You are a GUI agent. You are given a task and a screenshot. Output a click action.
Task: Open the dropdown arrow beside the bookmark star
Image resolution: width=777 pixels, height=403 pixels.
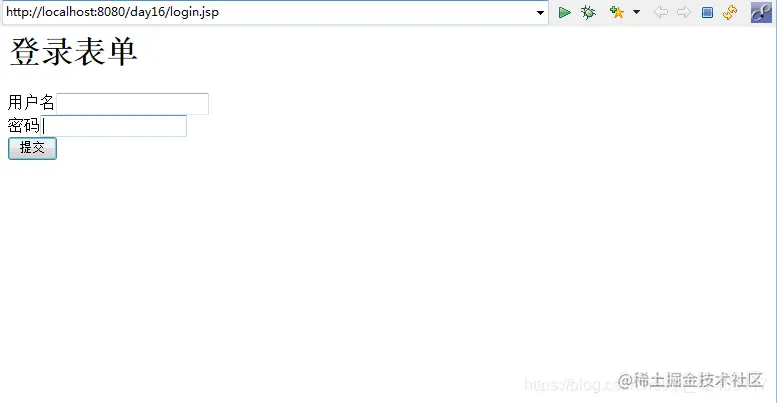[636, 12]
